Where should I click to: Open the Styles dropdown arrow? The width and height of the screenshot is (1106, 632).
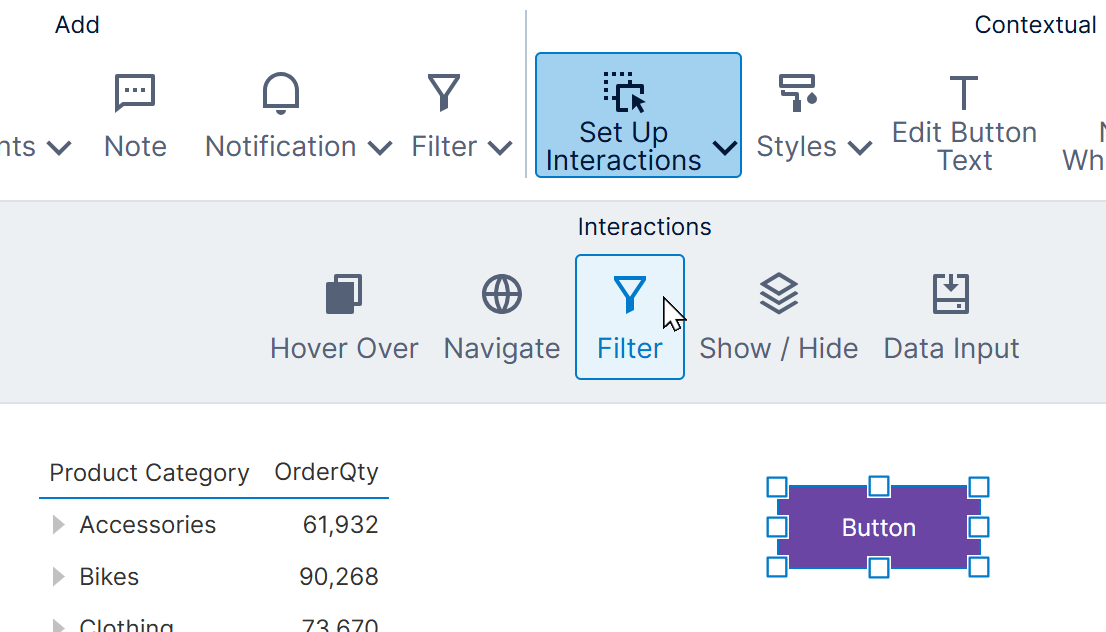pos(860,148)
